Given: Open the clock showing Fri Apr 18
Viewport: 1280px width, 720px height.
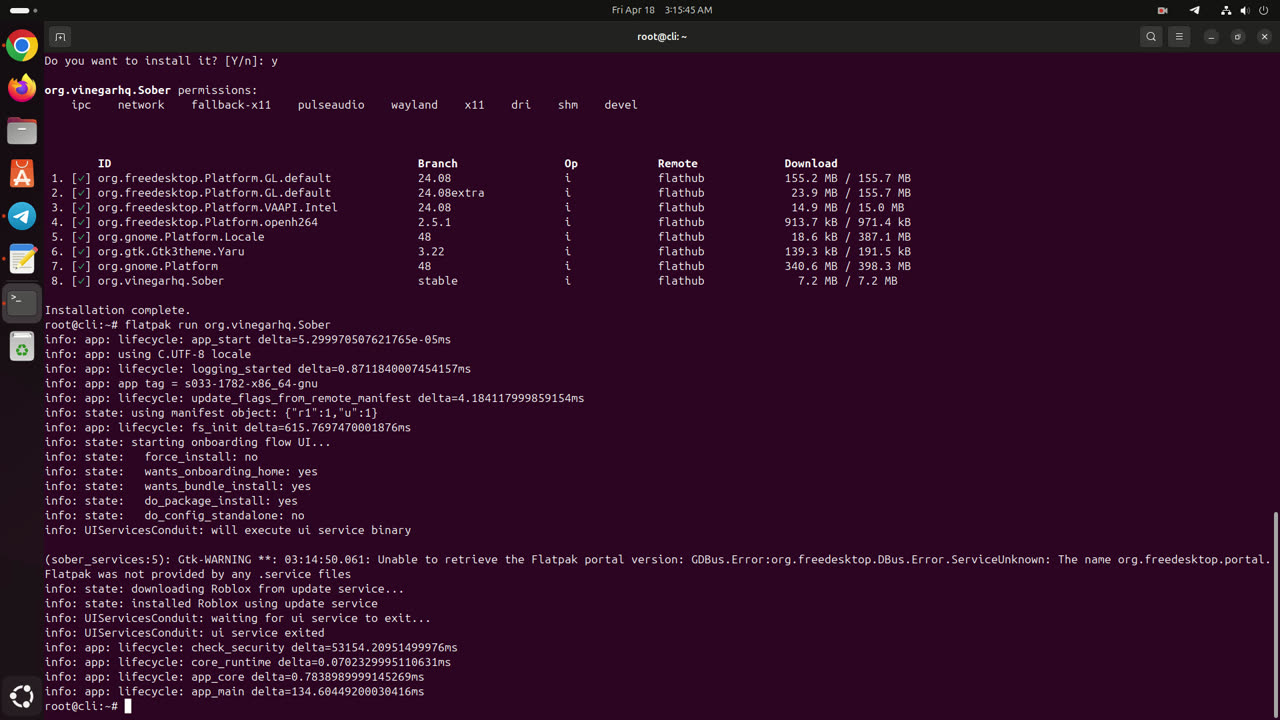Looking at the screenshot, I should [x=662, y=10].
